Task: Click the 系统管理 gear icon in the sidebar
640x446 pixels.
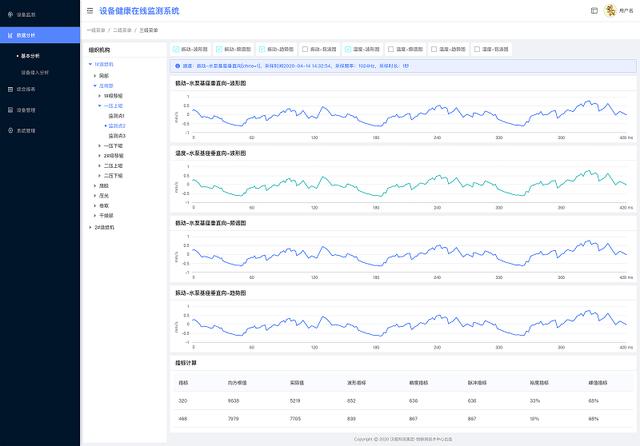Action: click(10, 131)
